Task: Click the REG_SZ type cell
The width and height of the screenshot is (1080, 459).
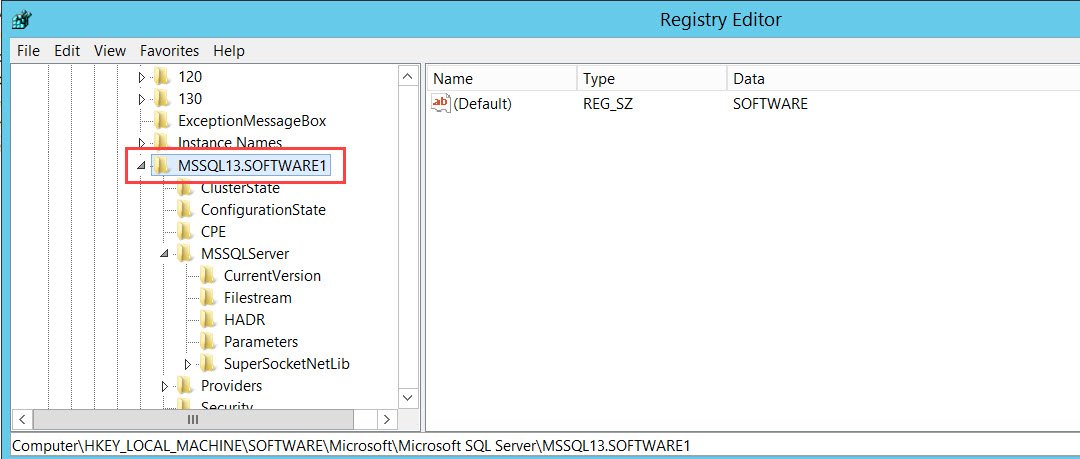Action: coord(608,104)
